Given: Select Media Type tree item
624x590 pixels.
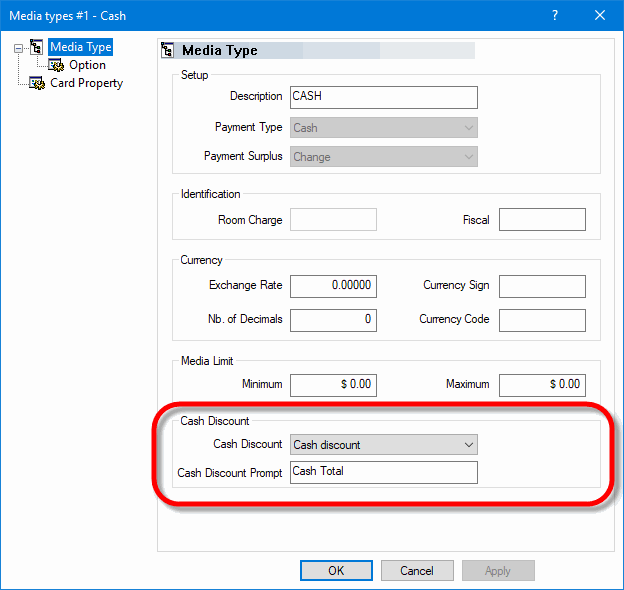Looking at the screenshot, I should pos(80,47).
